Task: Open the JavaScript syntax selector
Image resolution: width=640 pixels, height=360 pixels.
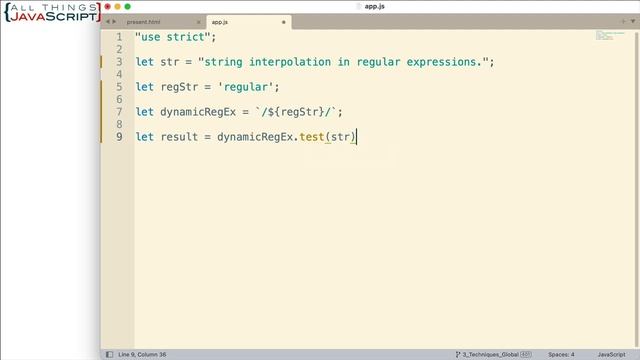Action: (611, 354)
